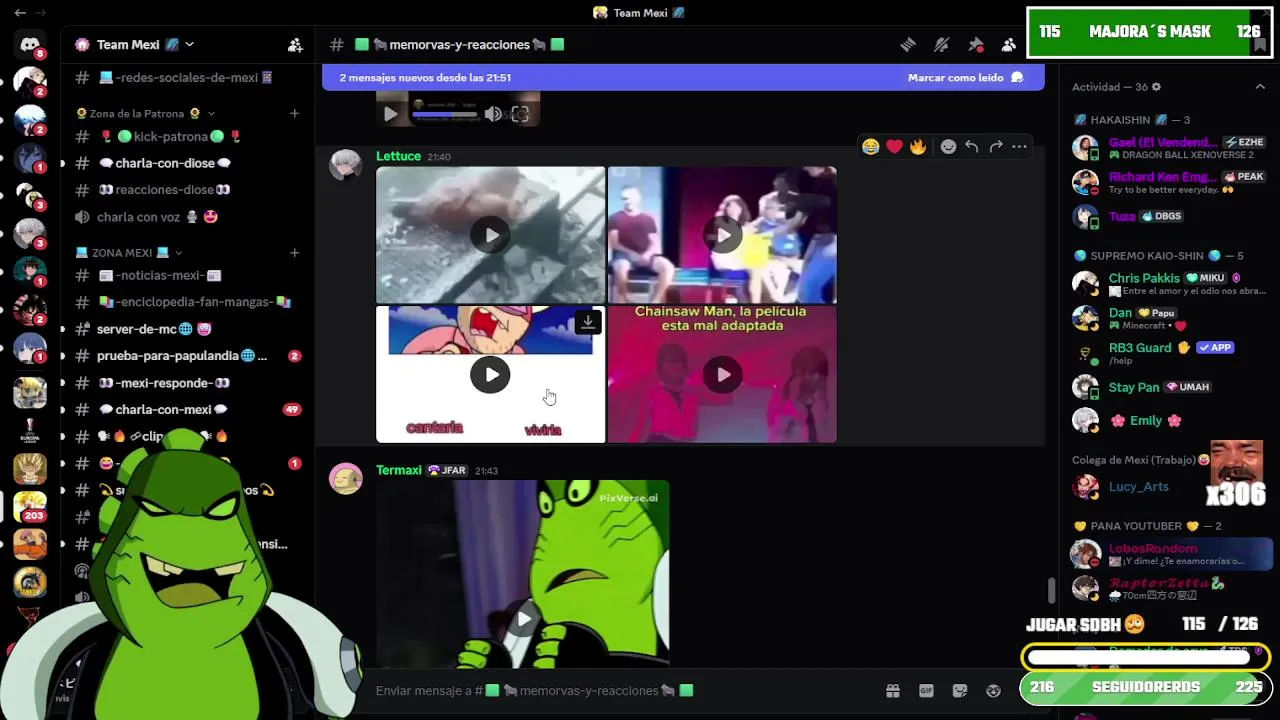The height and width of the screenshot is (720, 1280).
Task: React with red heart on message
Action: tap(894, 147)
